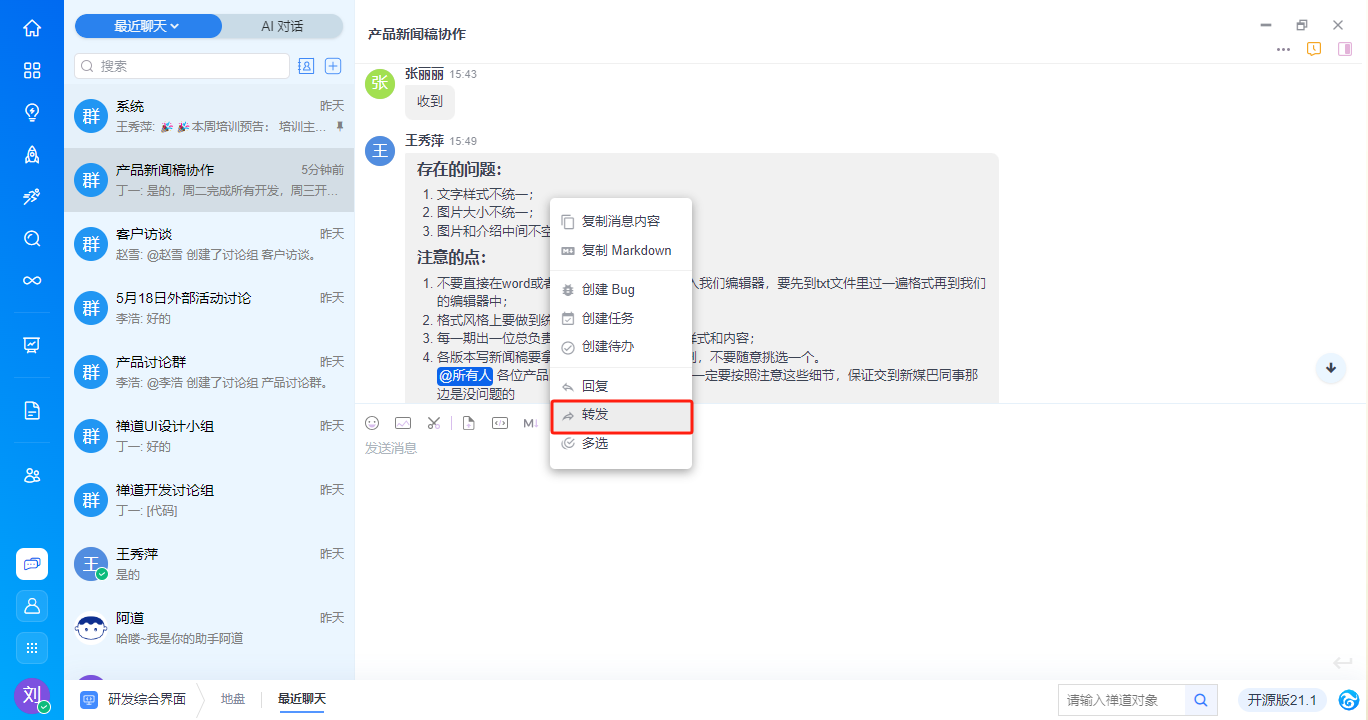Viewport: 1368px width, 720px height.
Task: Select 转发 in the context menu
Action: tap(621, 414)
